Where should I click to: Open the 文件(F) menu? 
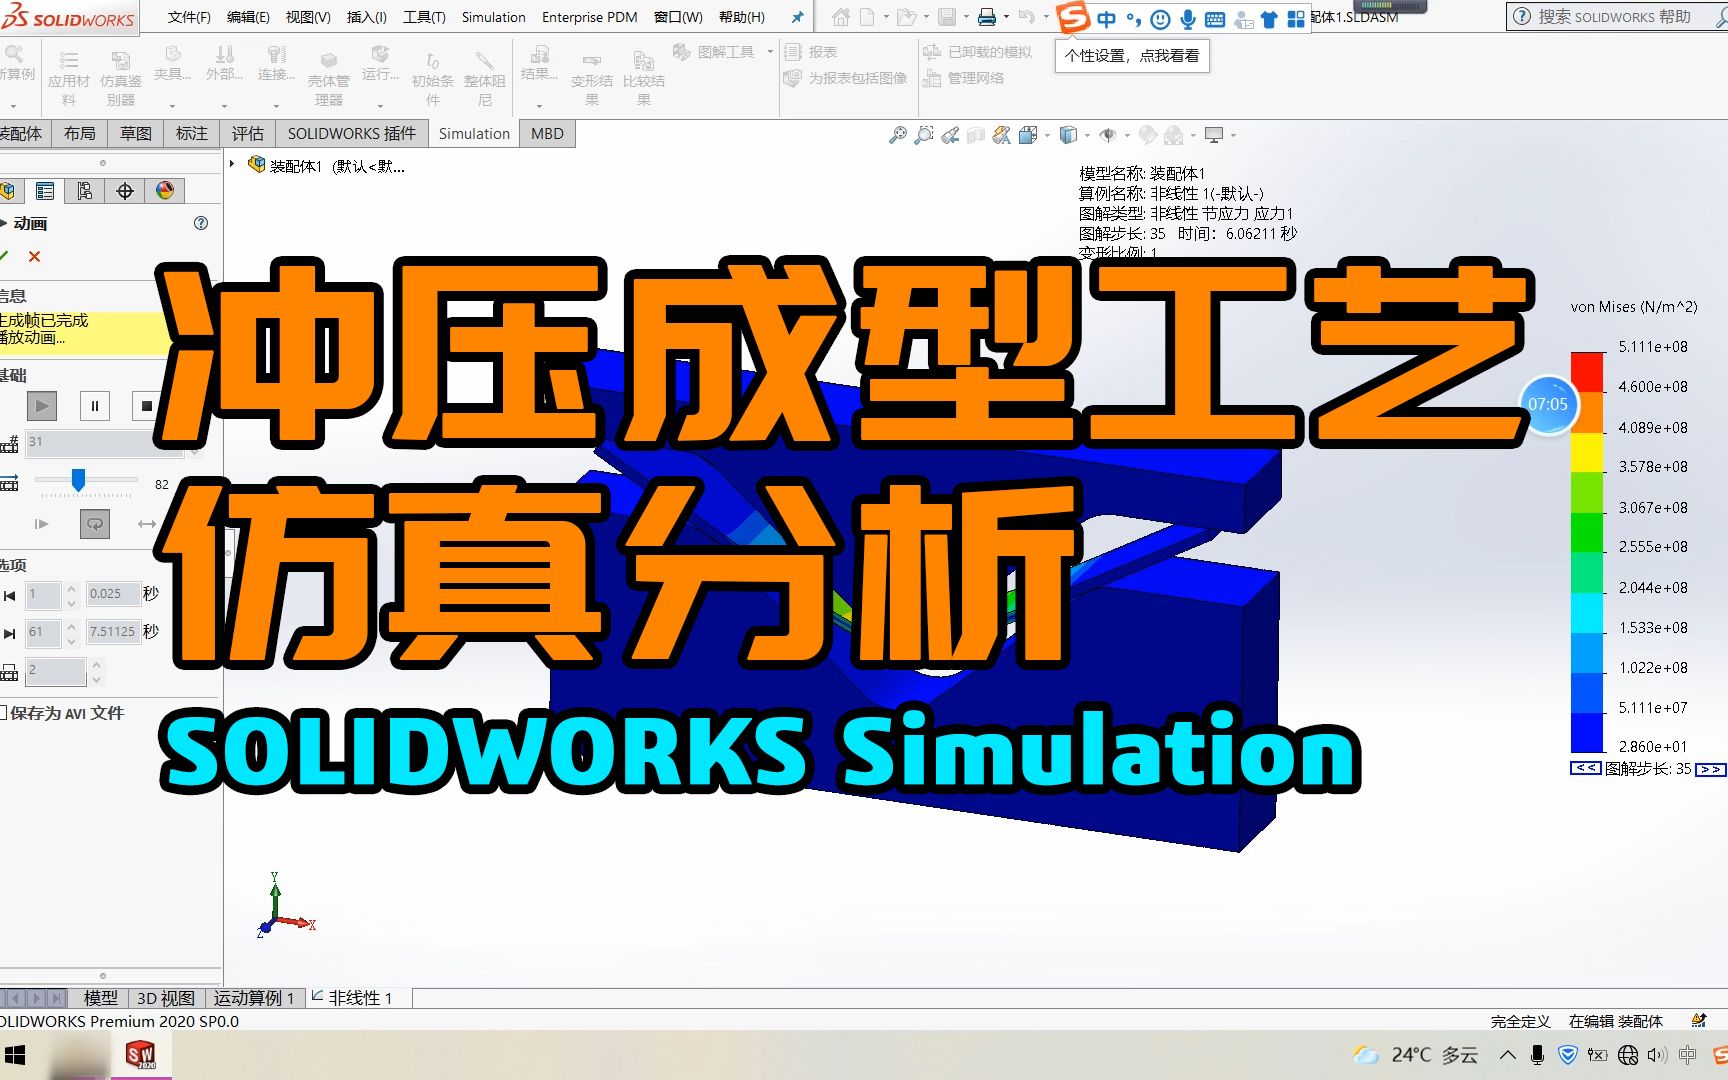pos(189,17)
